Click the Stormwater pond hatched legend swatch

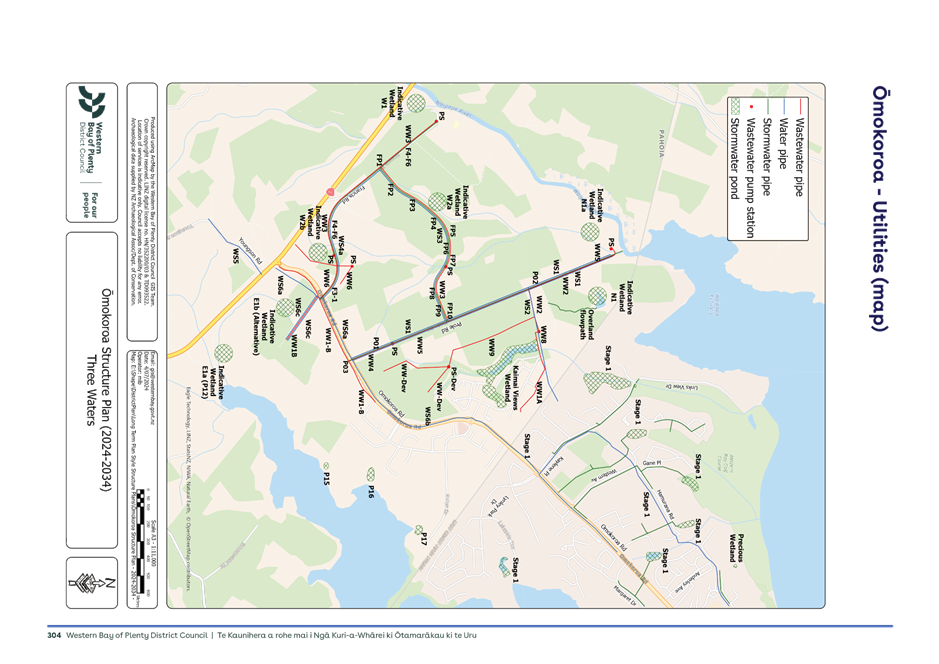735,106
